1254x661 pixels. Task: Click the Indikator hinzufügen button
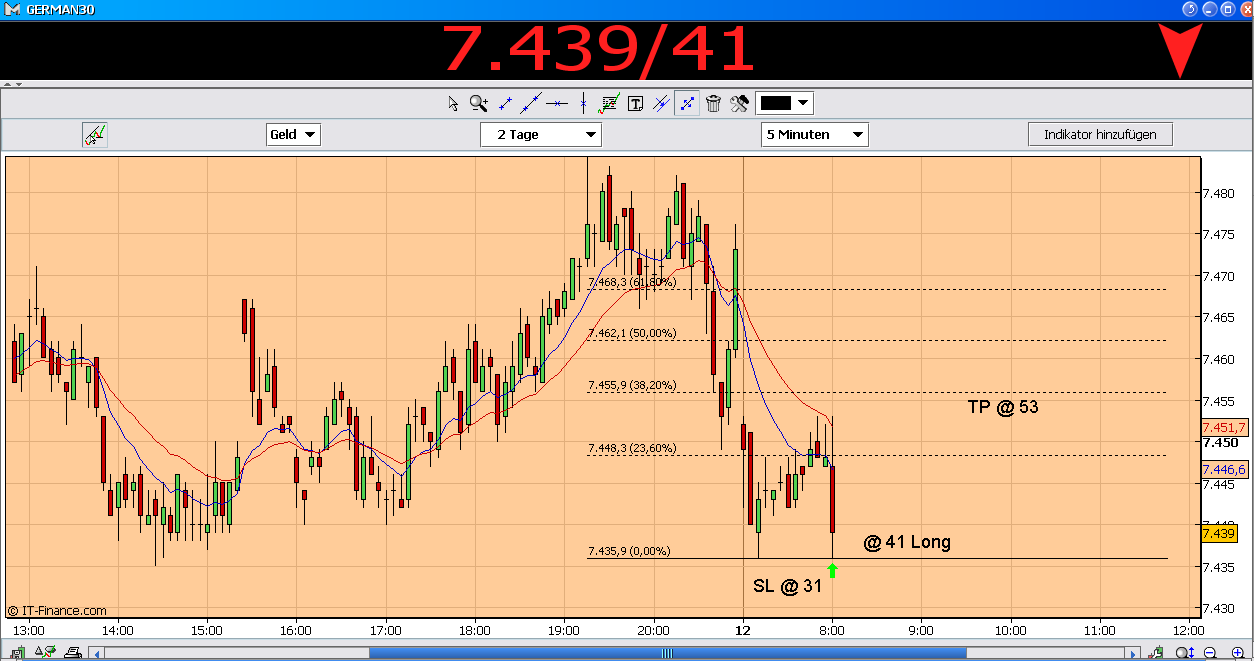[x=1100, y=134]
